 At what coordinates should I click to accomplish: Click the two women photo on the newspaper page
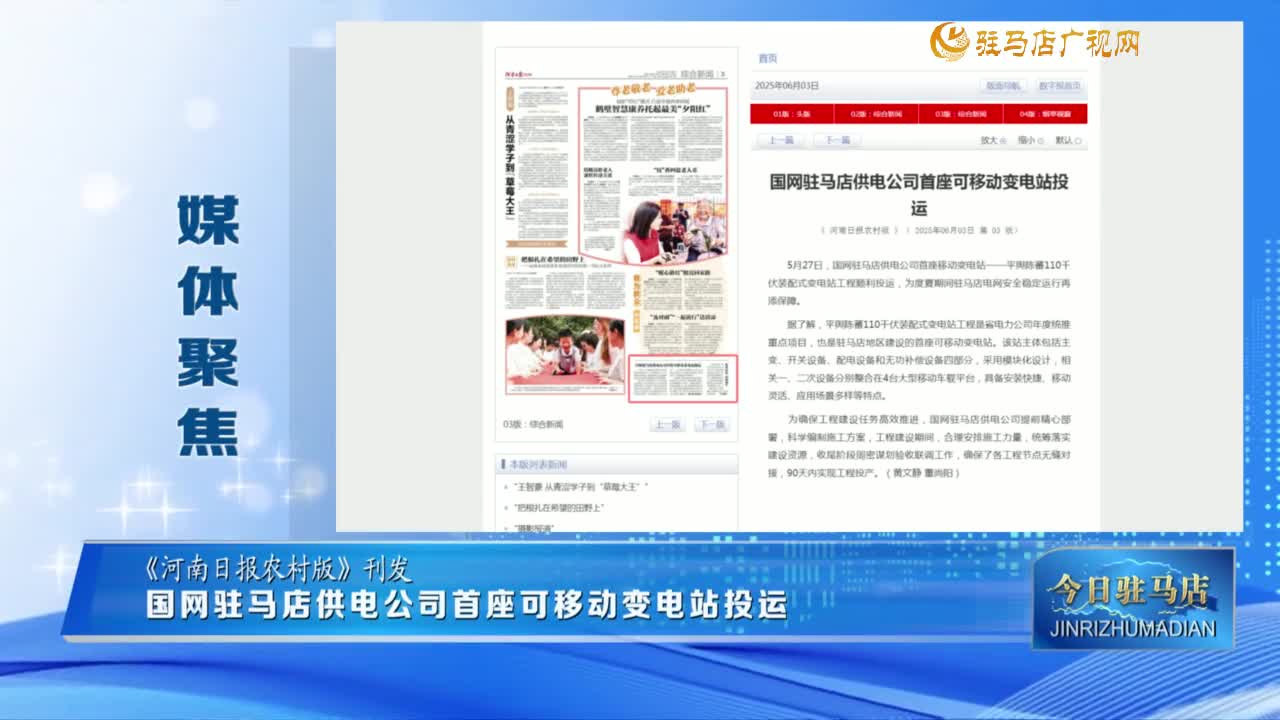point(675,231)
